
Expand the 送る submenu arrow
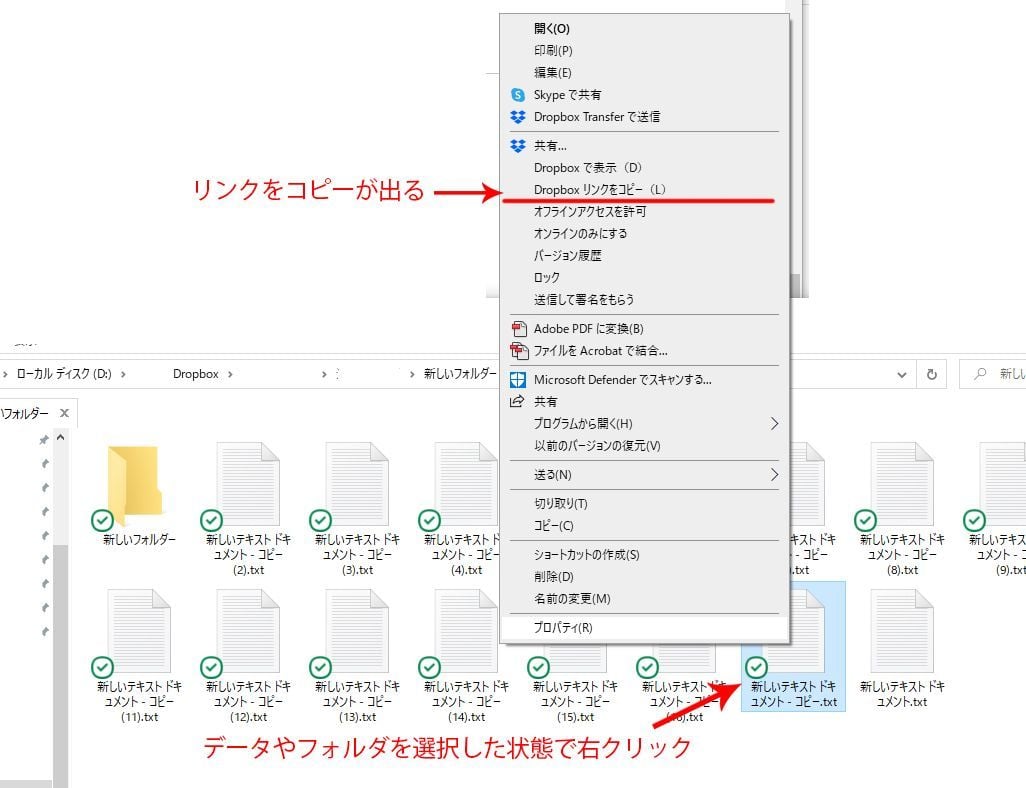pos(772,474)
